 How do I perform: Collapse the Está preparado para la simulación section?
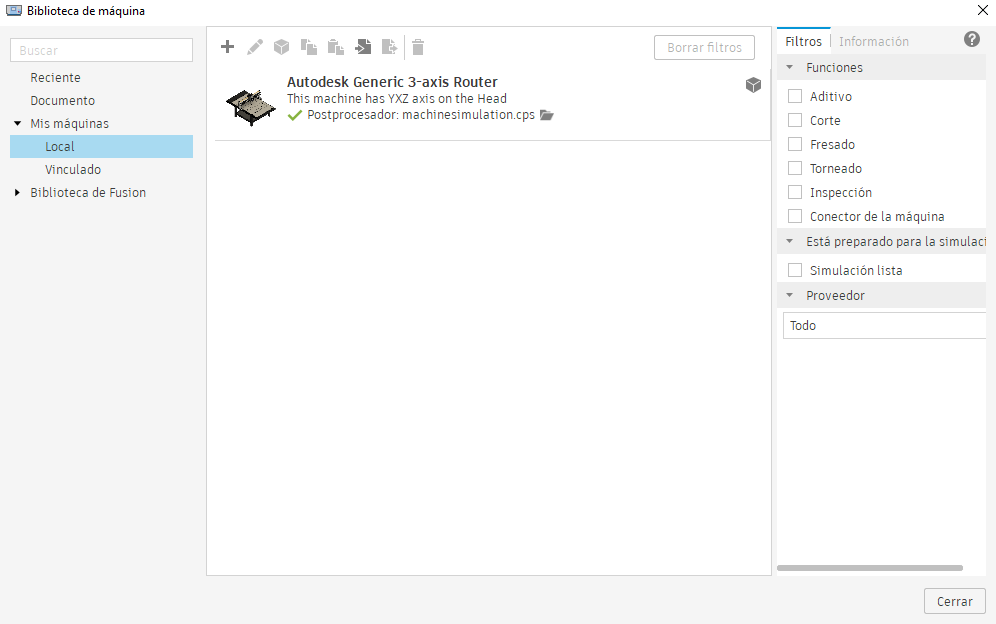[790, 241]
